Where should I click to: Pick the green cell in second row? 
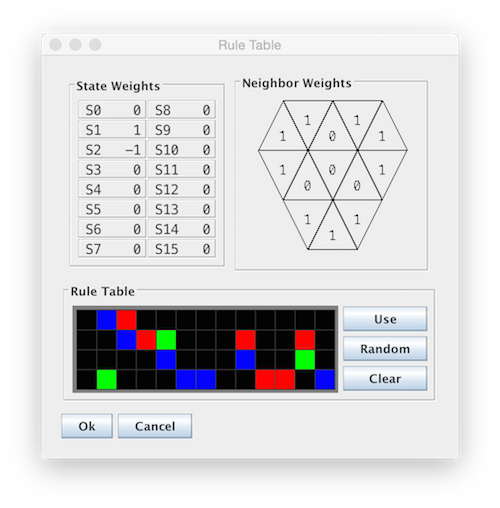point(166,340)
